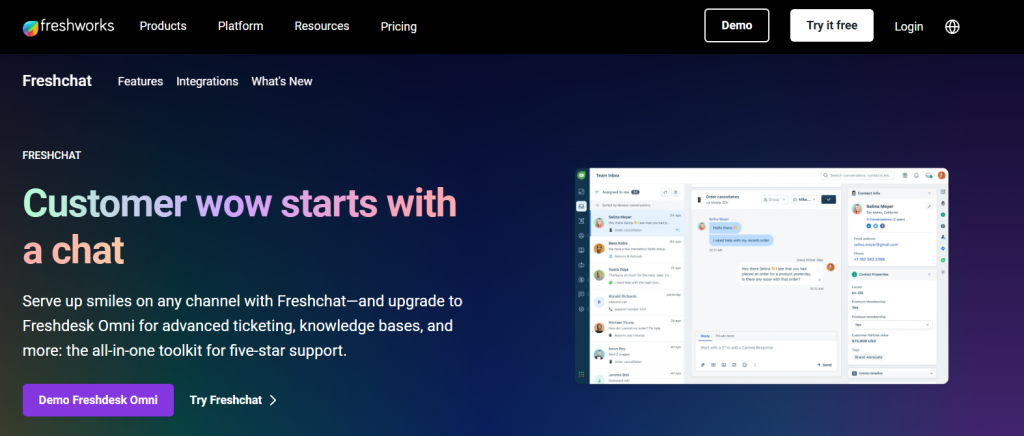Click the canned response reply text area

click(x=765, y=348)
